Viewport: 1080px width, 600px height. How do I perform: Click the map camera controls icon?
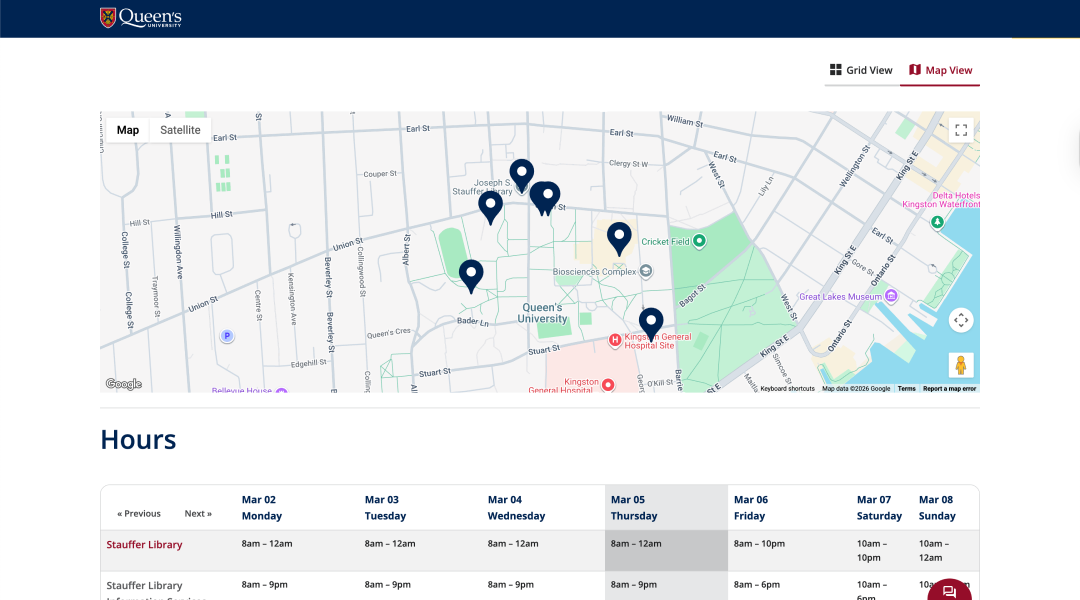[x=961, y=320]
